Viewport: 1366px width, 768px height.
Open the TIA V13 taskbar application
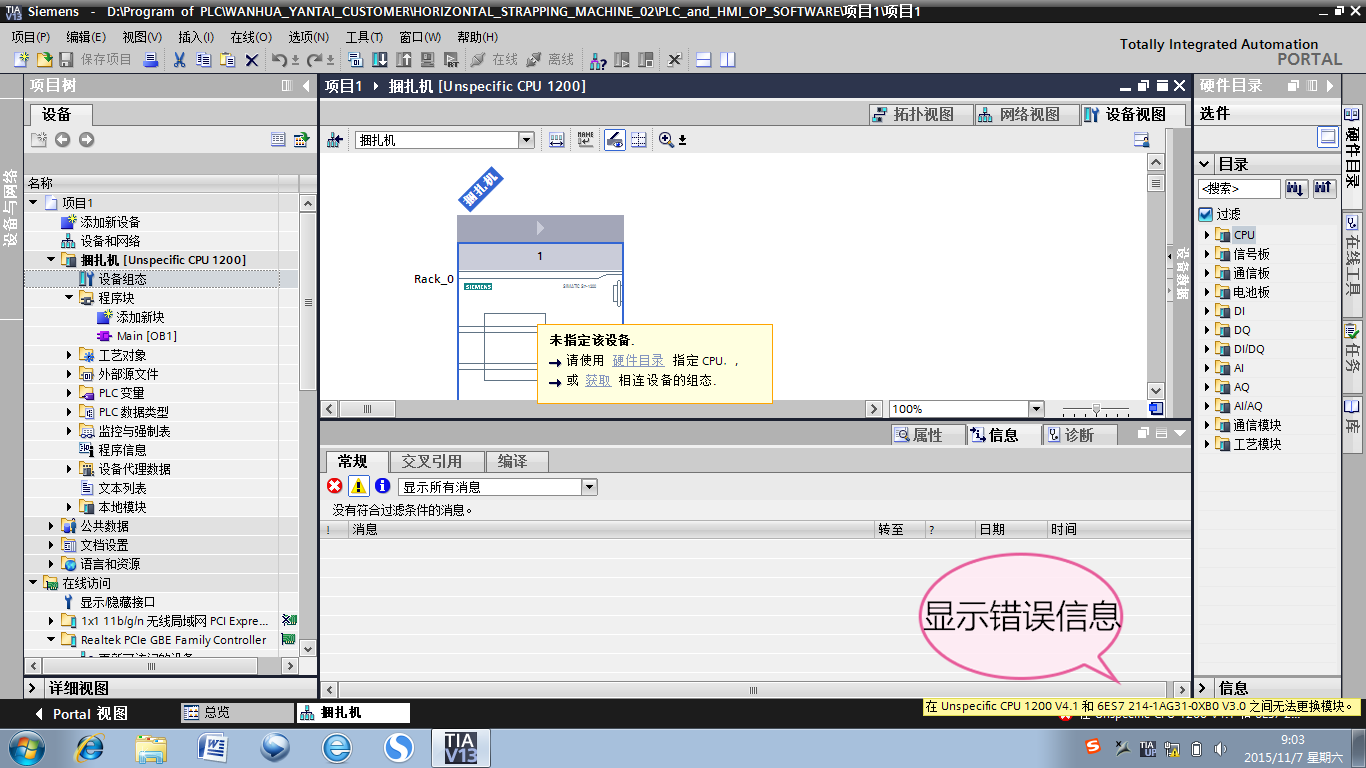461,748
